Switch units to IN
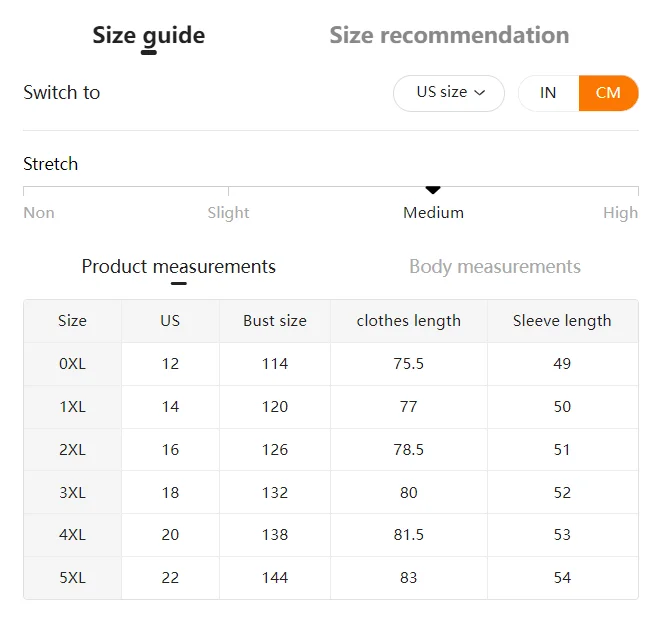The image size is (656, 620). 548,93
